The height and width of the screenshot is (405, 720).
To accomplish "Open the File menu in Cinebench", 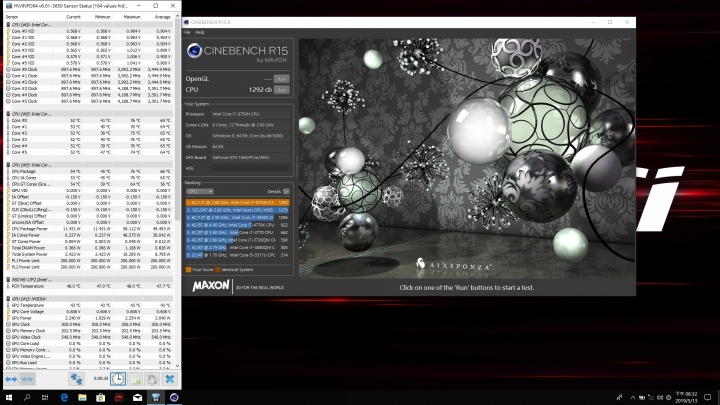I will point(186,32).
